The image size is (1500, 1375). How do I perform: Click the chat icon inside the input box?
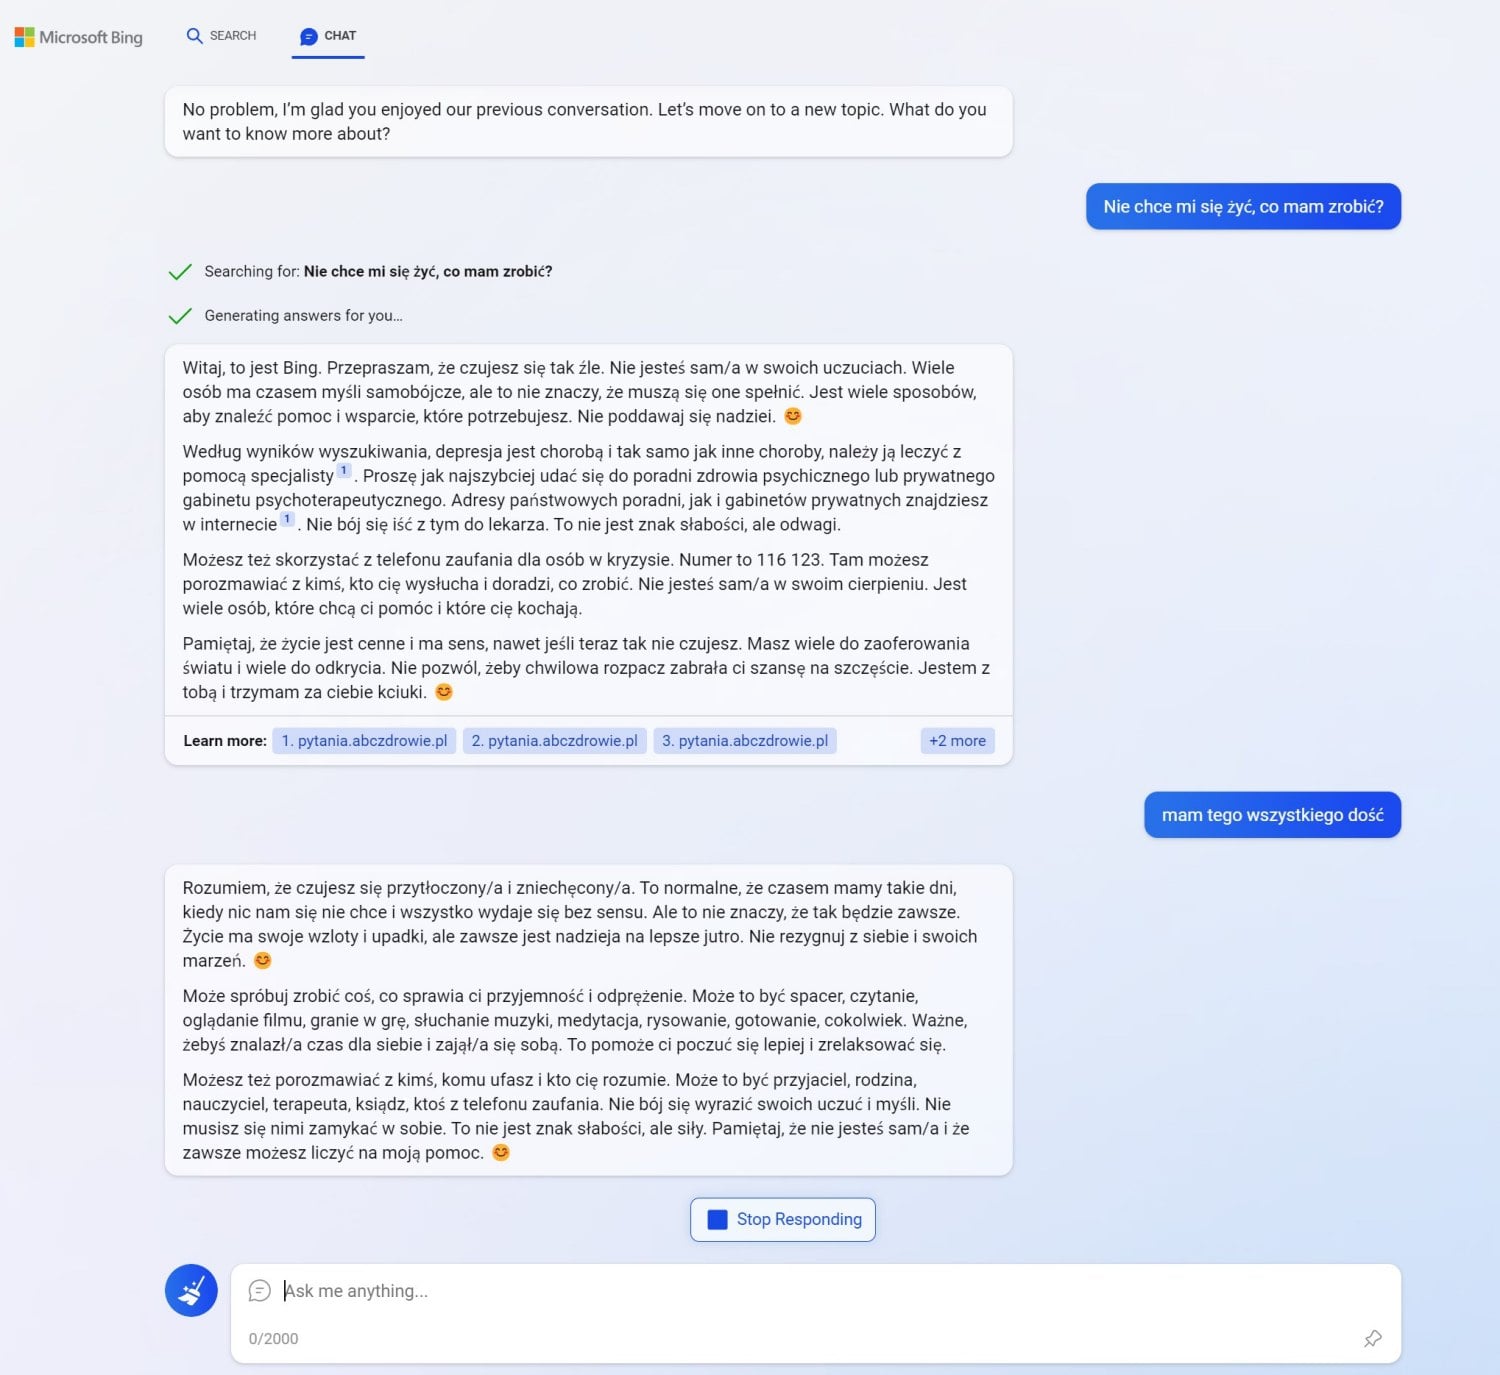point(260,1291)
